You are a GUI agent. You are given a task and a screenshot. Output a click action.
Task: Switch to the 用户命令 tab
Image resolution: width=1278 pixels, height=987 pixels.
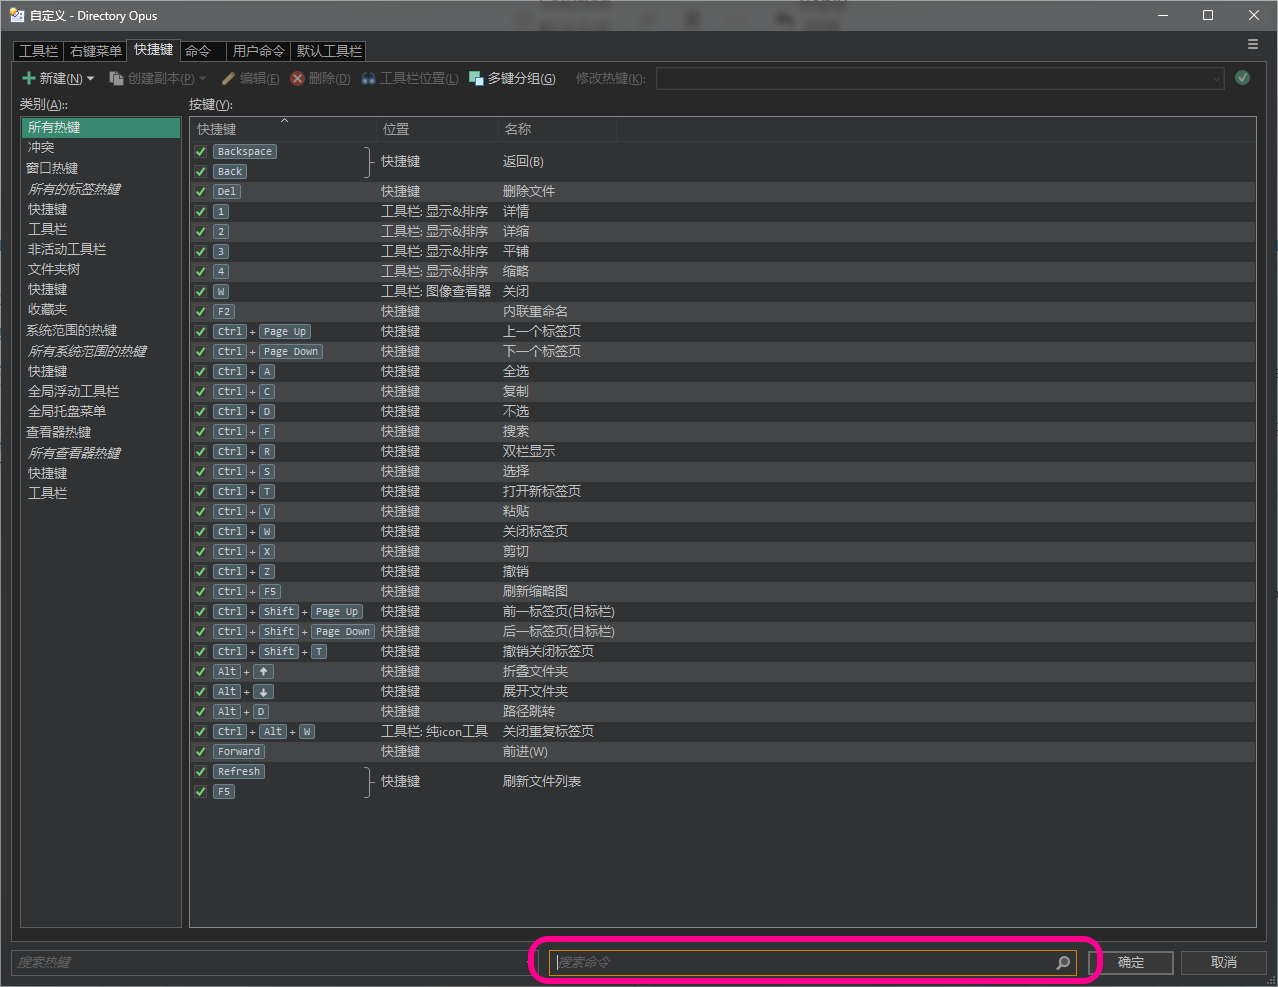(x=258, y=51)
